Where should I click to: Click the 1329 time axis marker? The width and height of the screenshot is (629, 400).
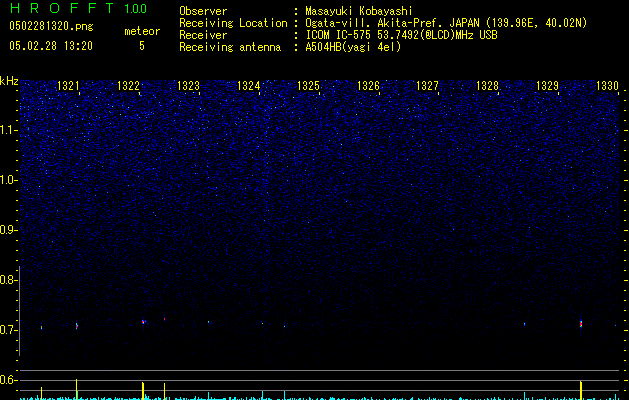coord(547,86)
